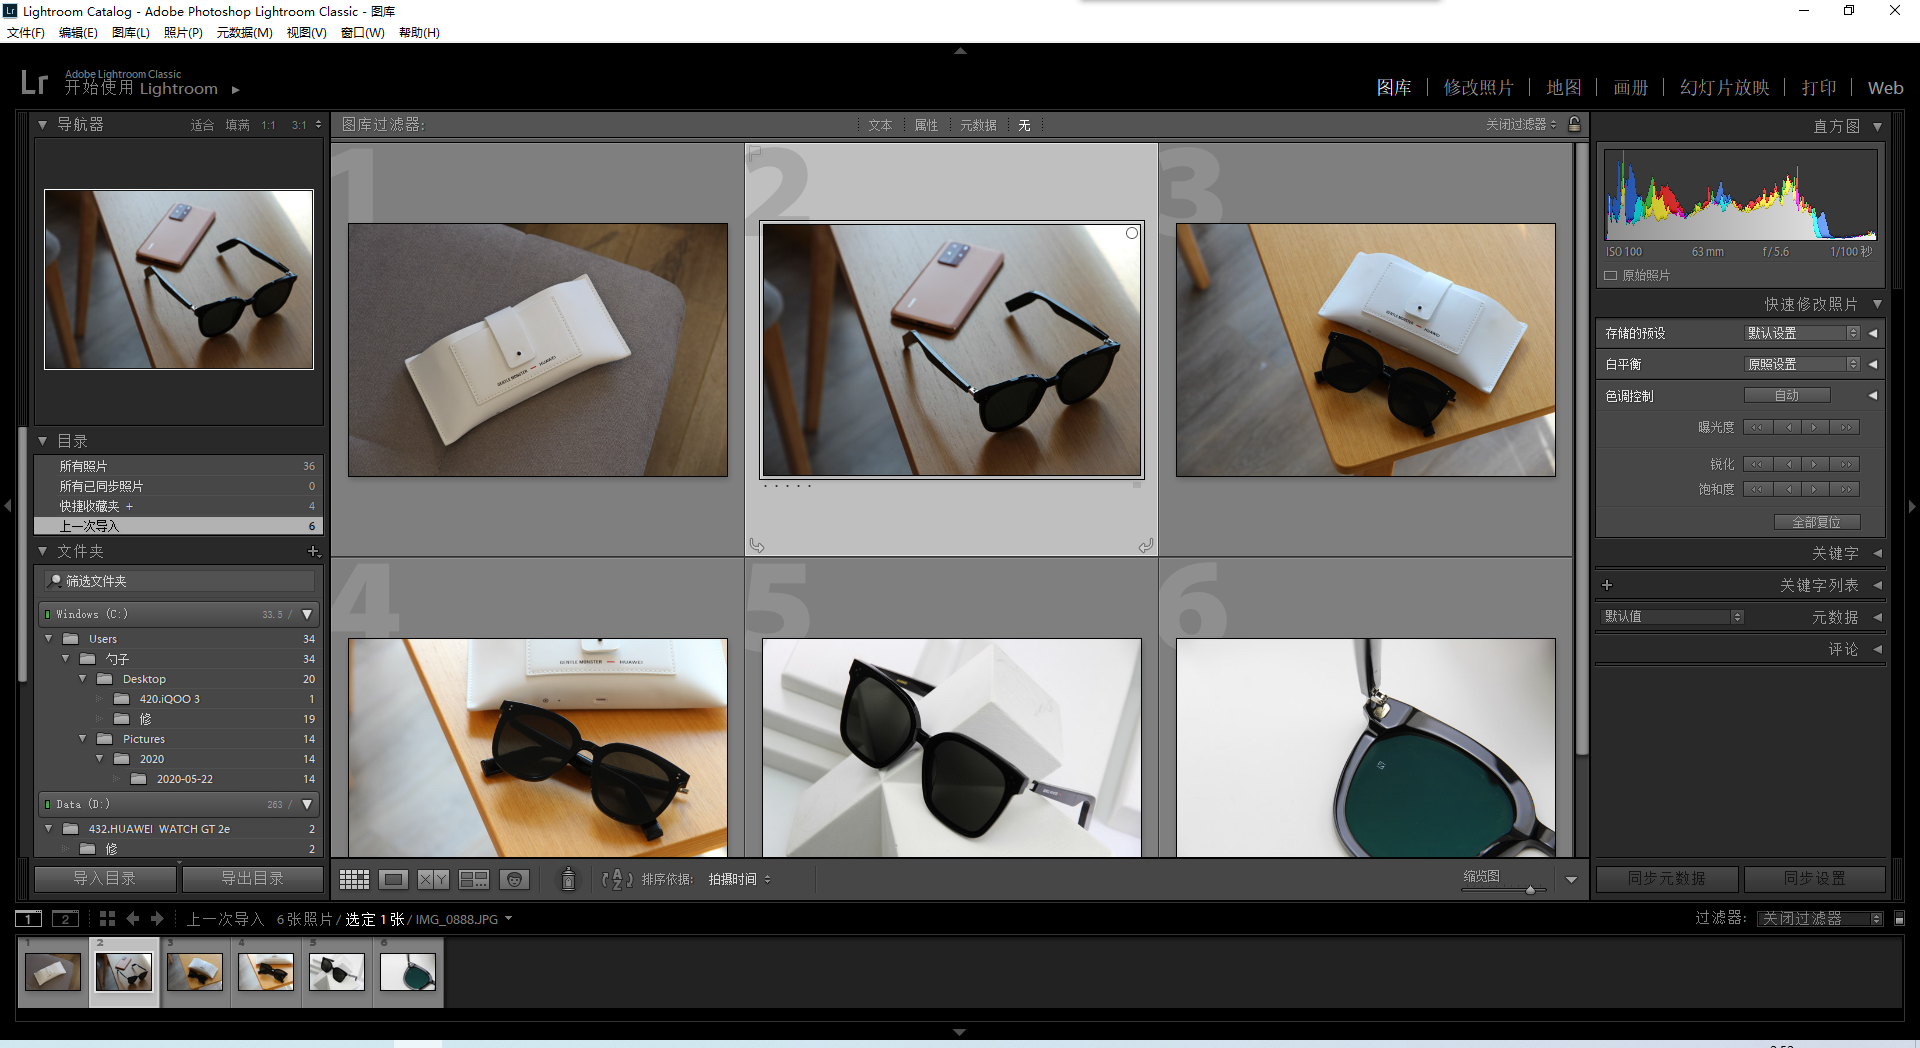
Task: Collapse the Desktop folder tree node
Action: [83, 679]
